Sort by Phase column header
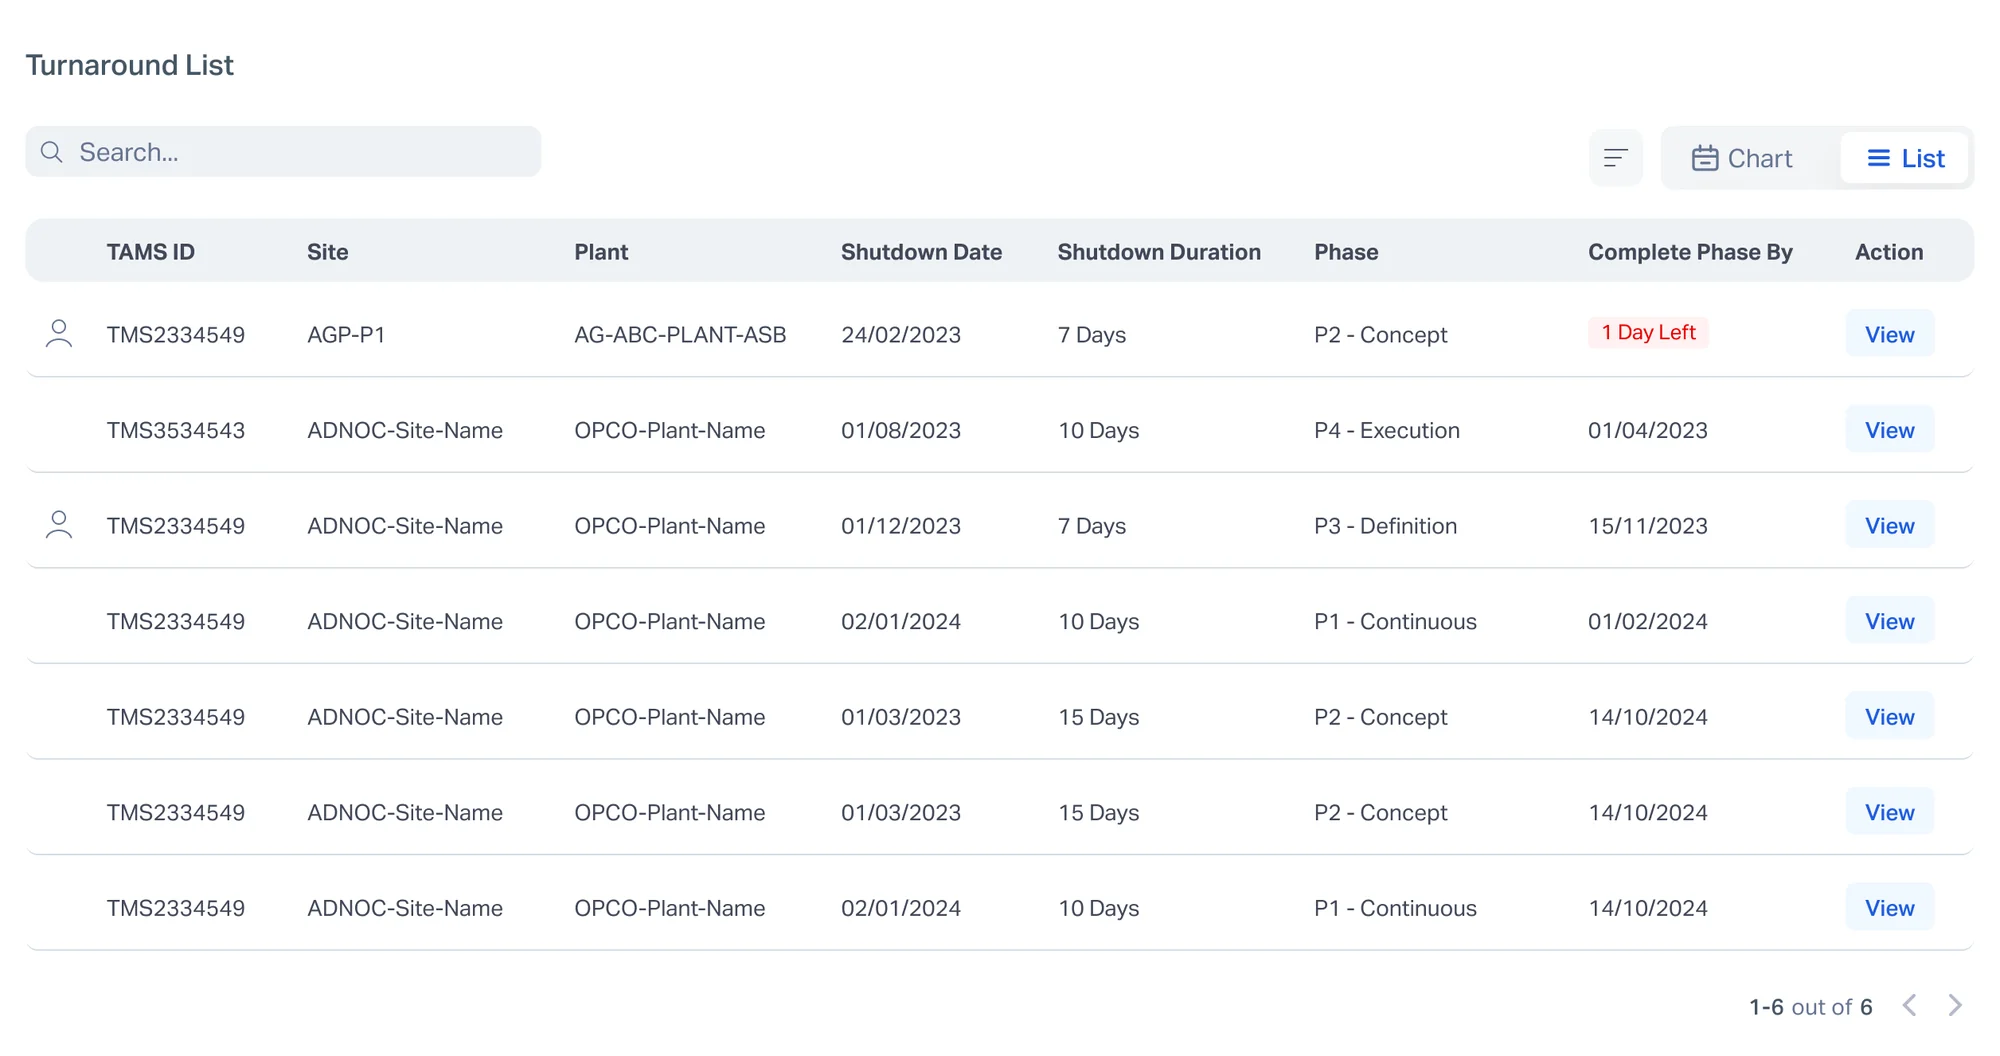This screenshot has width=2000, height=1056. [1346, 252]
